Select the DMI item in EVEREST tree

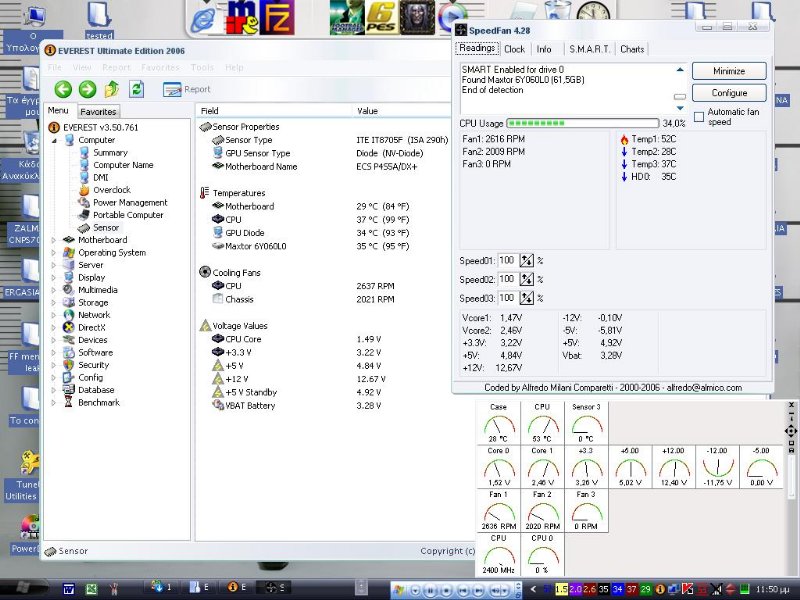[101, 178]
